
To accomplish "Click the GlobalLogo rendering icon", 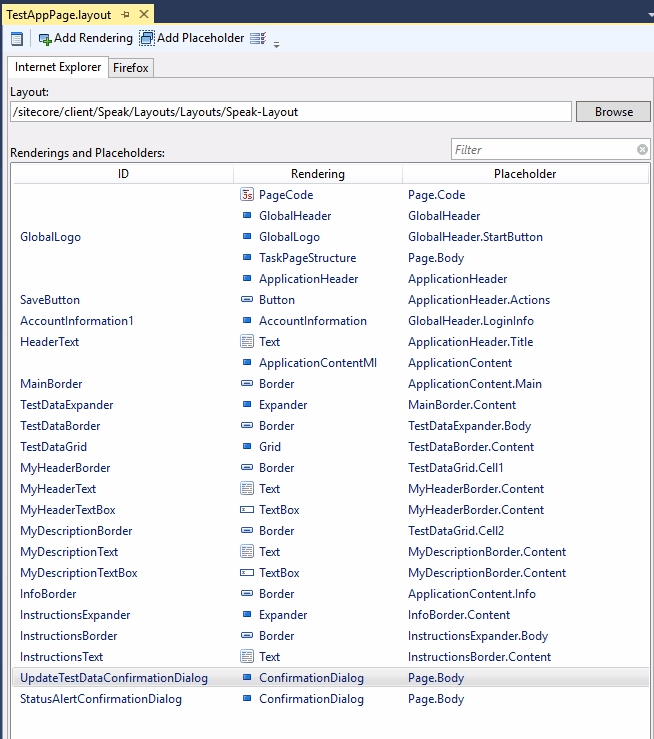I will click(x=247, y=236).
